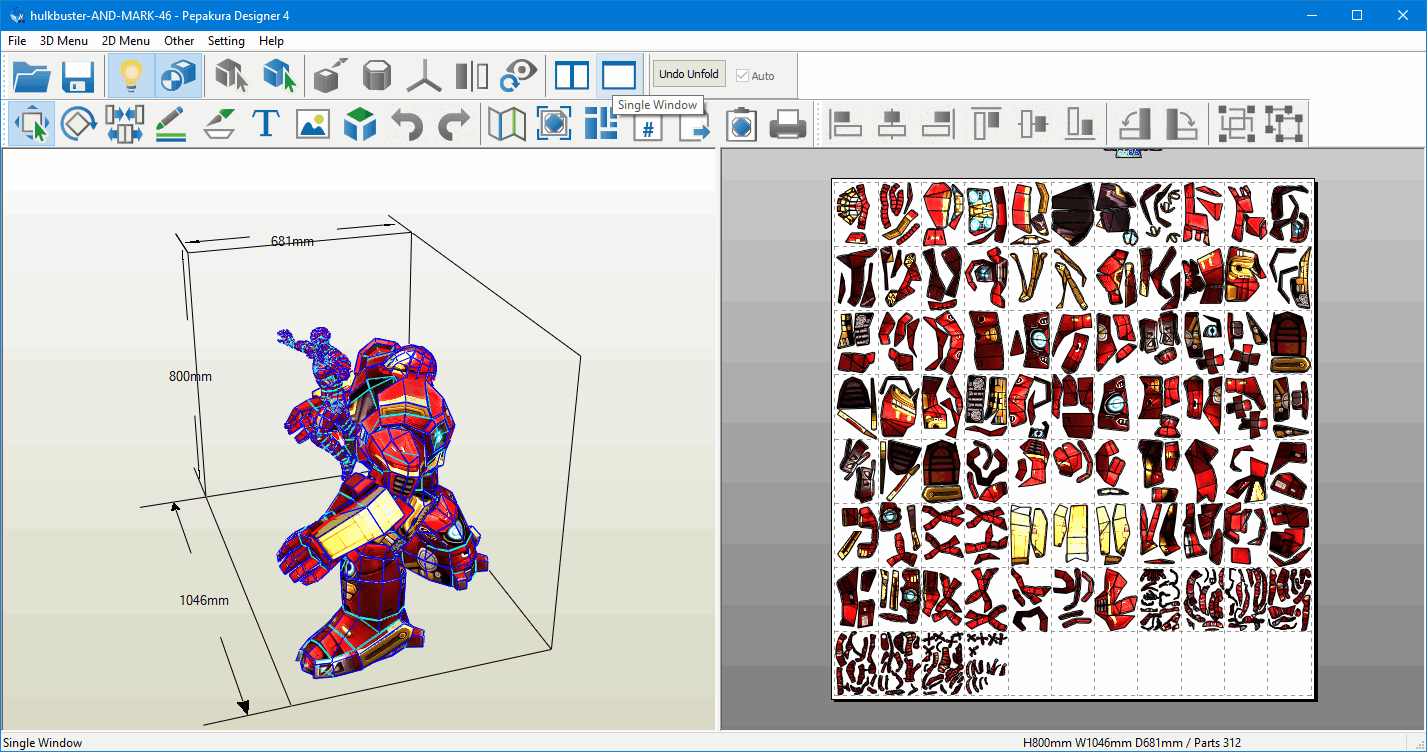Click the insert image picture icon
The height and width of the screenshot is (752, 1427).
313,124
